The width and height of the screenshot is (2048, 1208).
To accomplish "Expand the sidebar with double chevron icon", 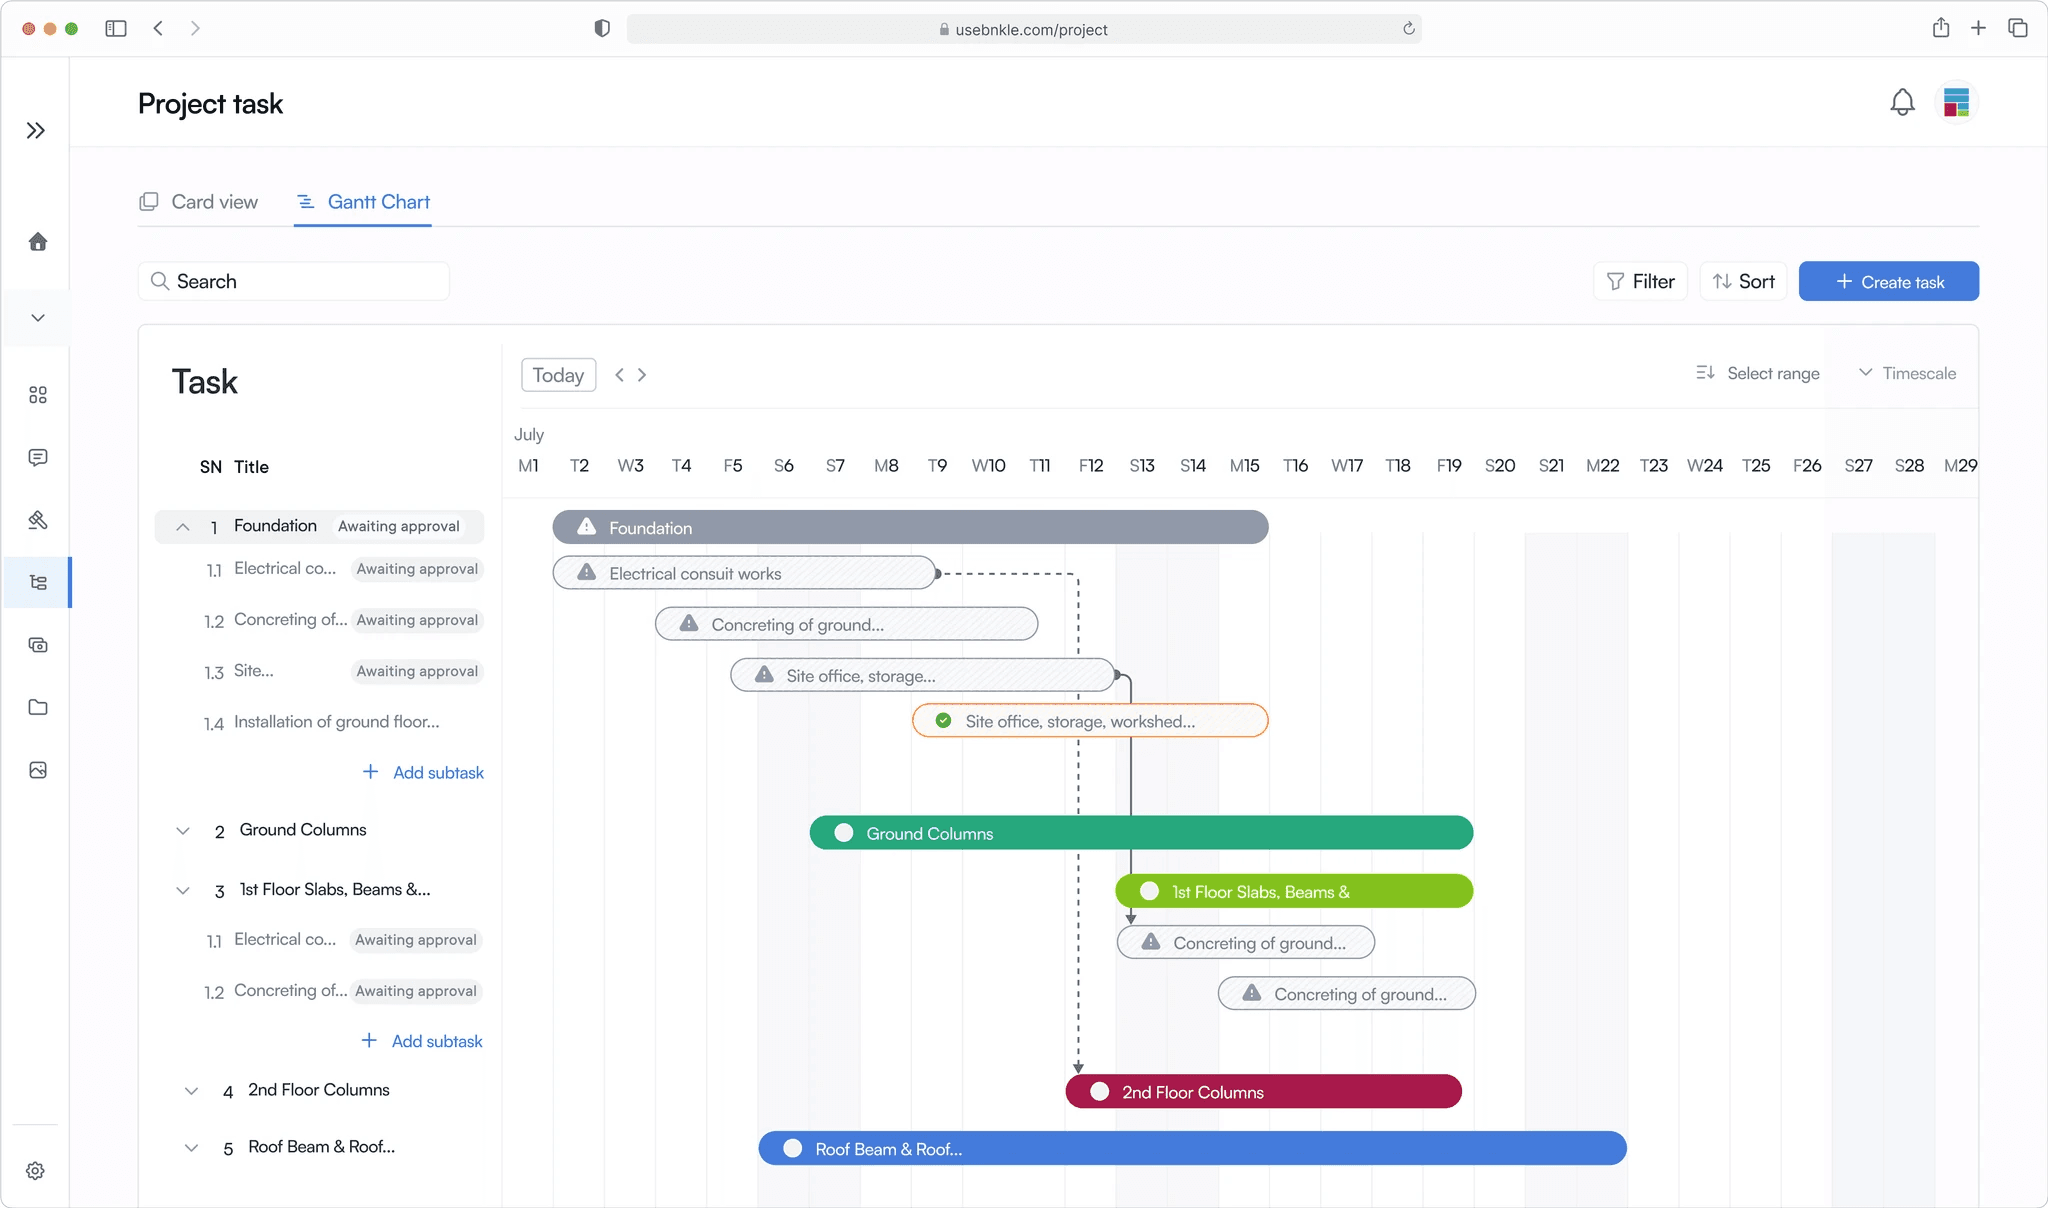I will coord(36,130).
